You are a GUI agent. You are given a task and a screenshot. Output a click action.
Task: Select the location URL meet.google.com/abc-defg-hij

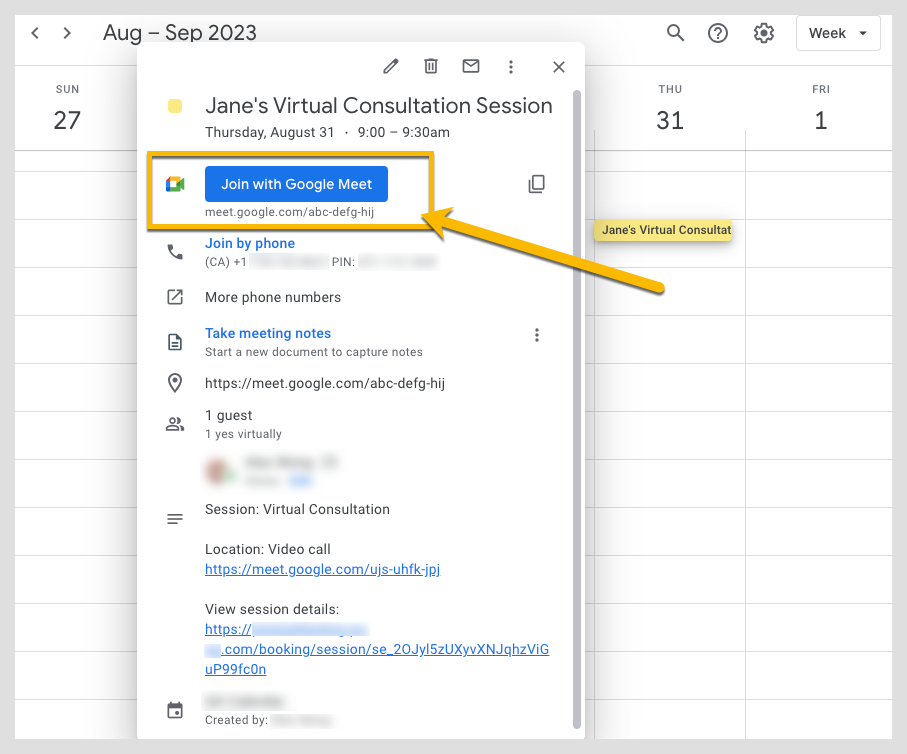325,384
